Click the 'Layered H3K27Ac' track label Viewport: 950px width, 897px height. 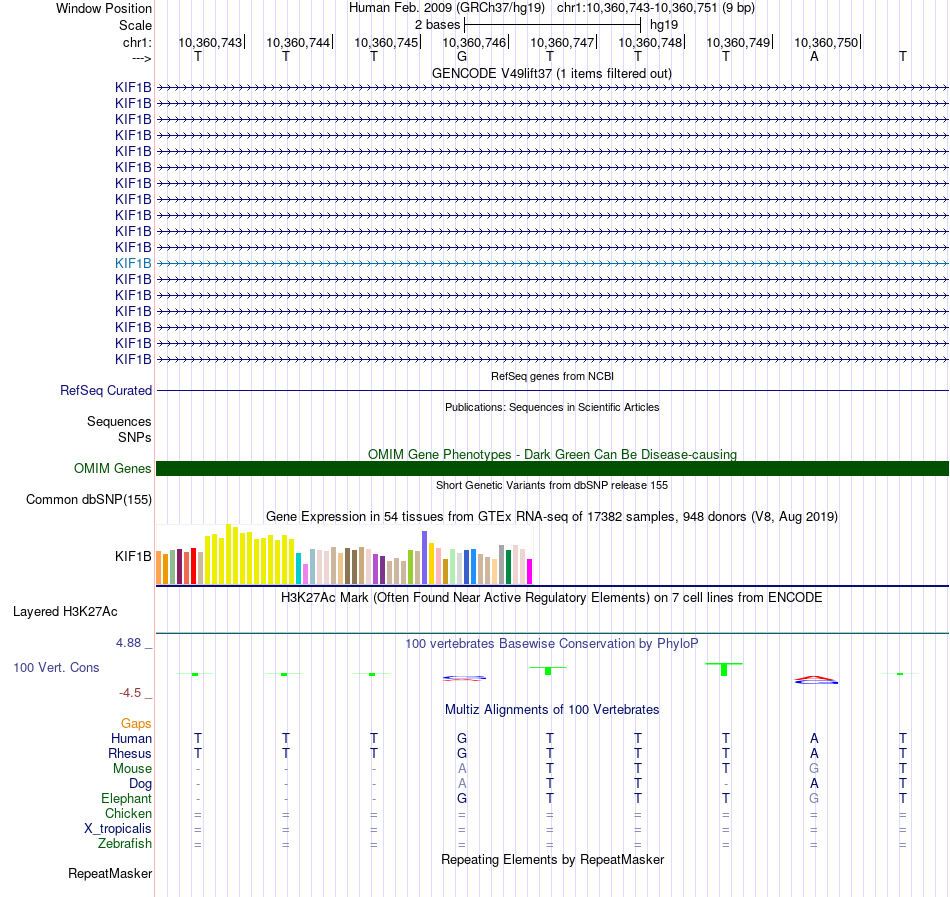click(65, 612)
